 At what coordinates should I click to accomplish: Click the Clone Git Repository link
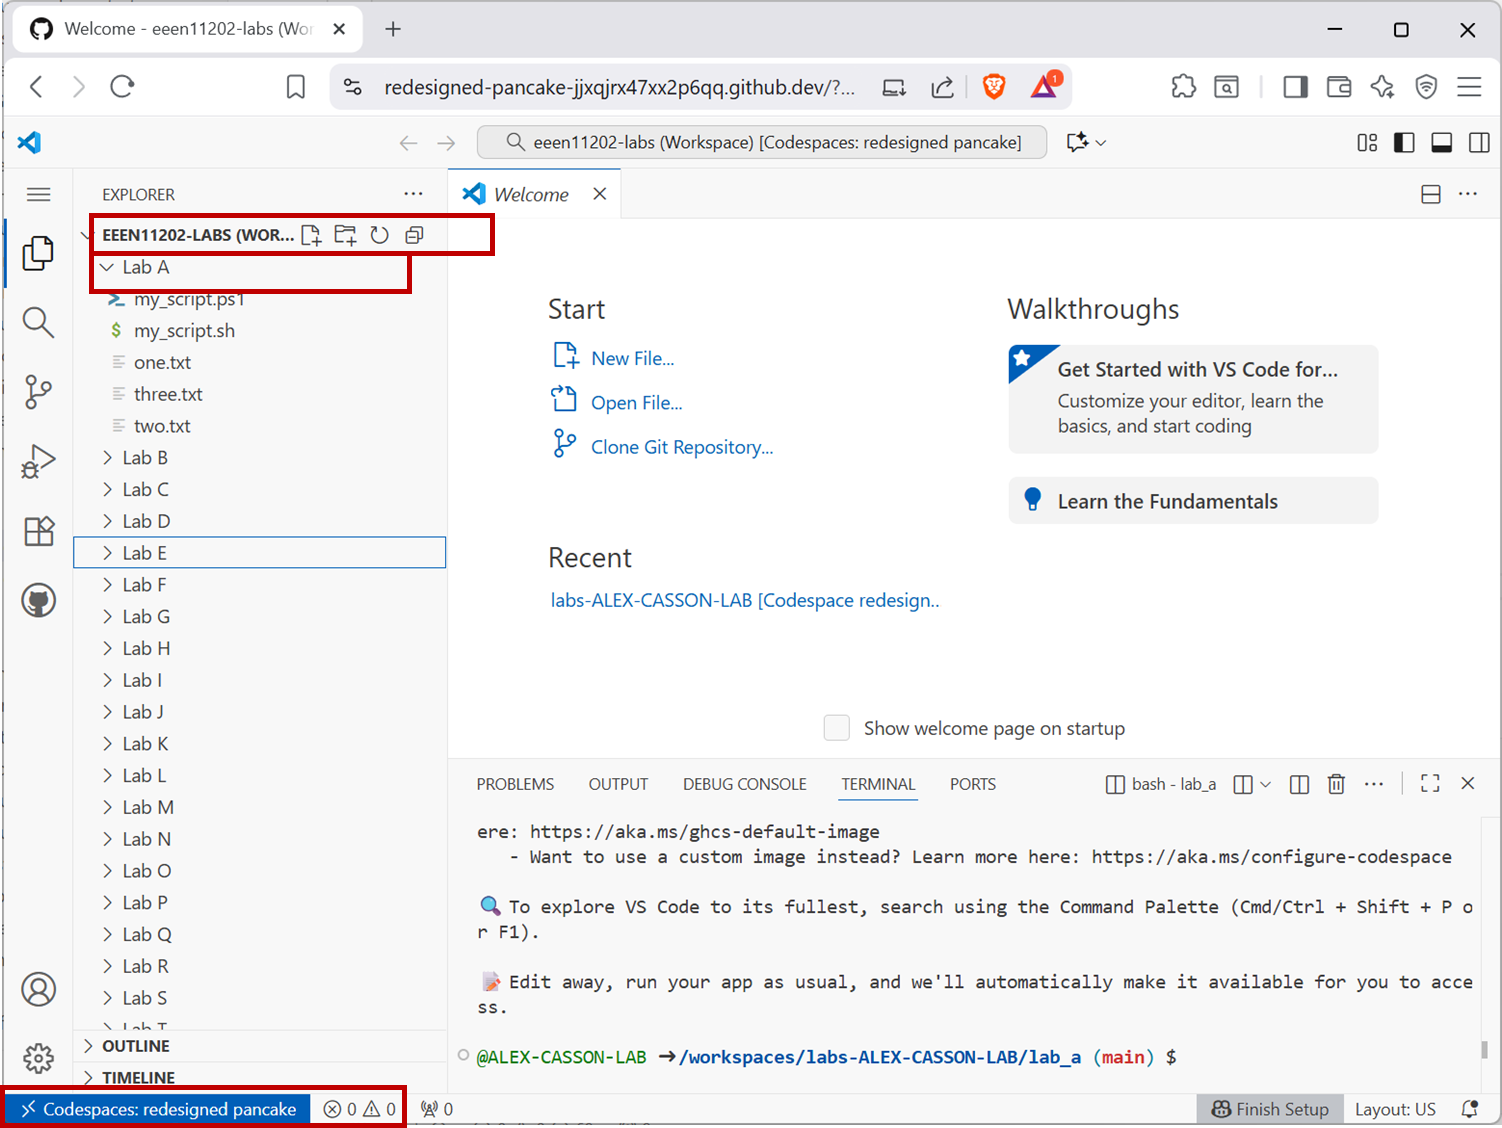click(x=681, y=447)
